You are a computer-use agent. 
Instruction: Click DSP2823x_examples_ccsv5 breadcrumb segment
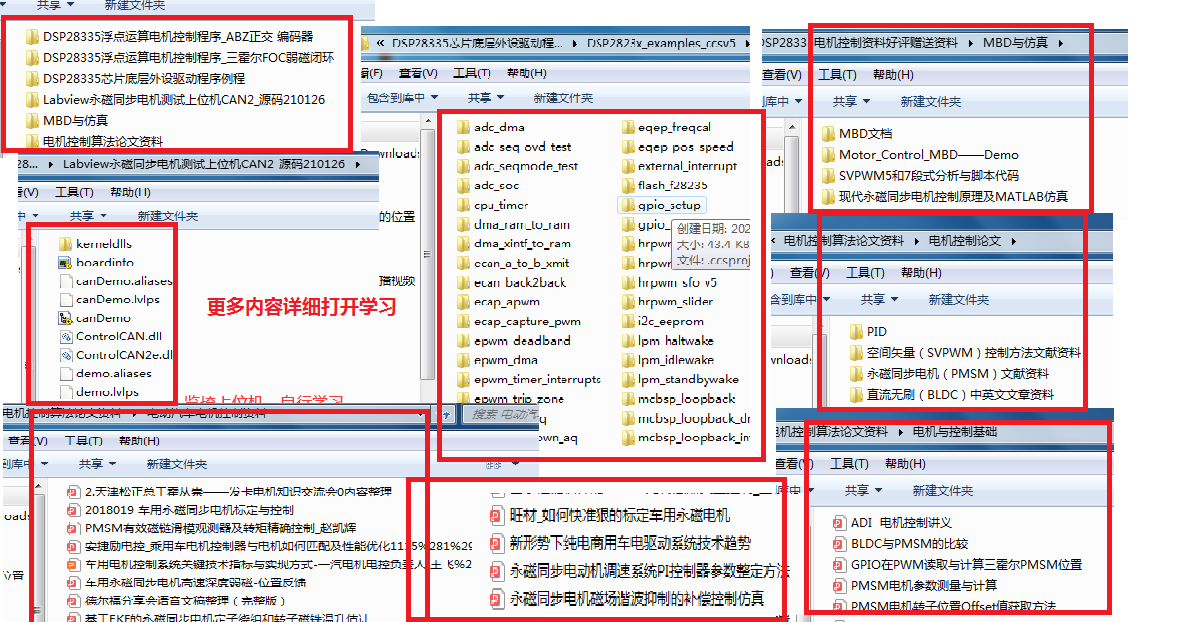(661, 44)
